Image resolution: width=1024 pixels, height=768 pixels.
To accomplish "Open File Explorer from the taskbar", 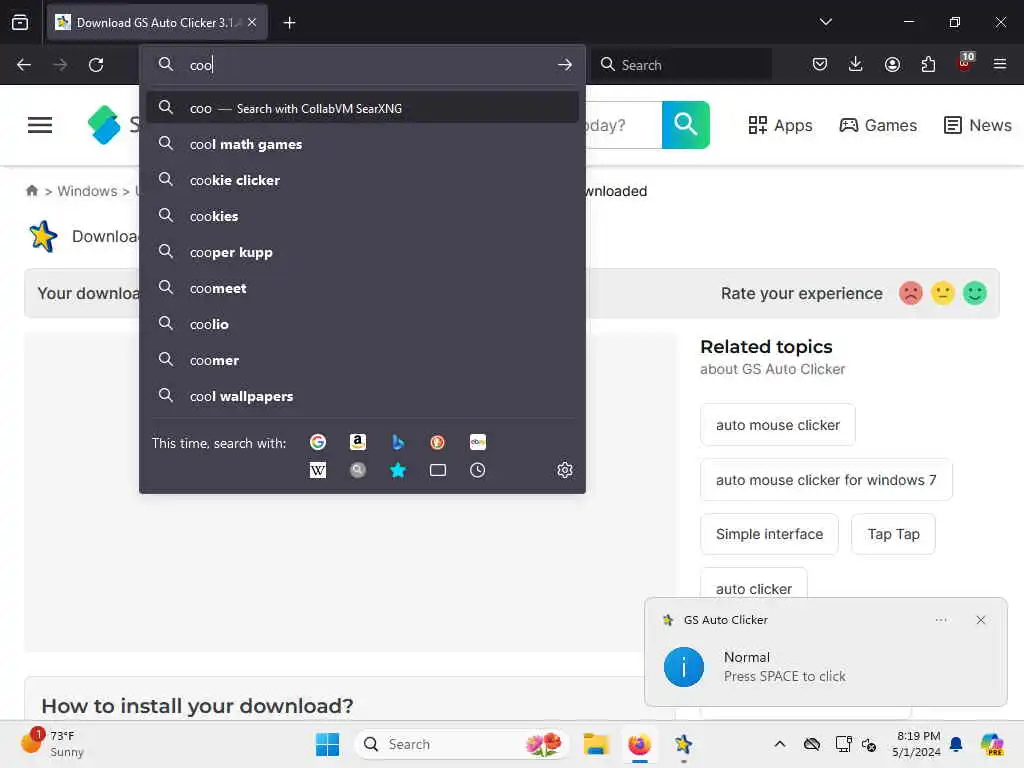I will pos(596,744).
